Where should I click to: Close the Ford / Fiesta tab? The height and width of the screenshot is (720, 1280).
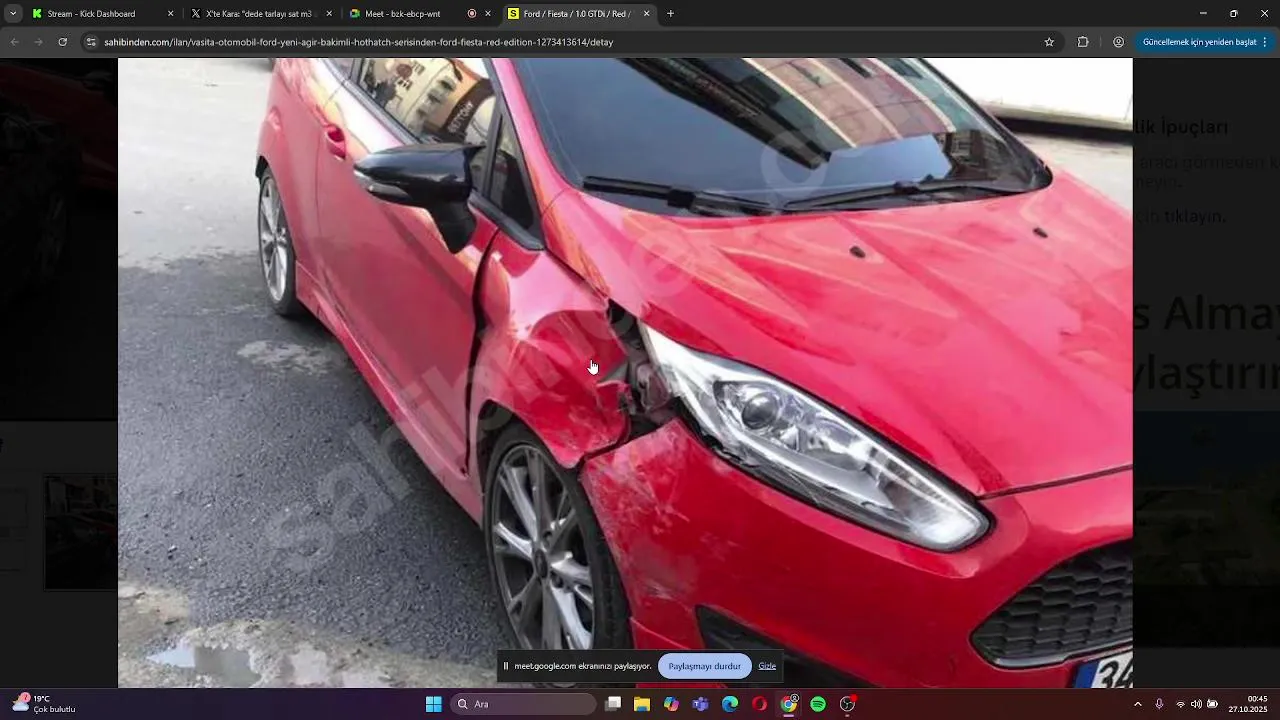pyautogui.click(x=646, y=14)
